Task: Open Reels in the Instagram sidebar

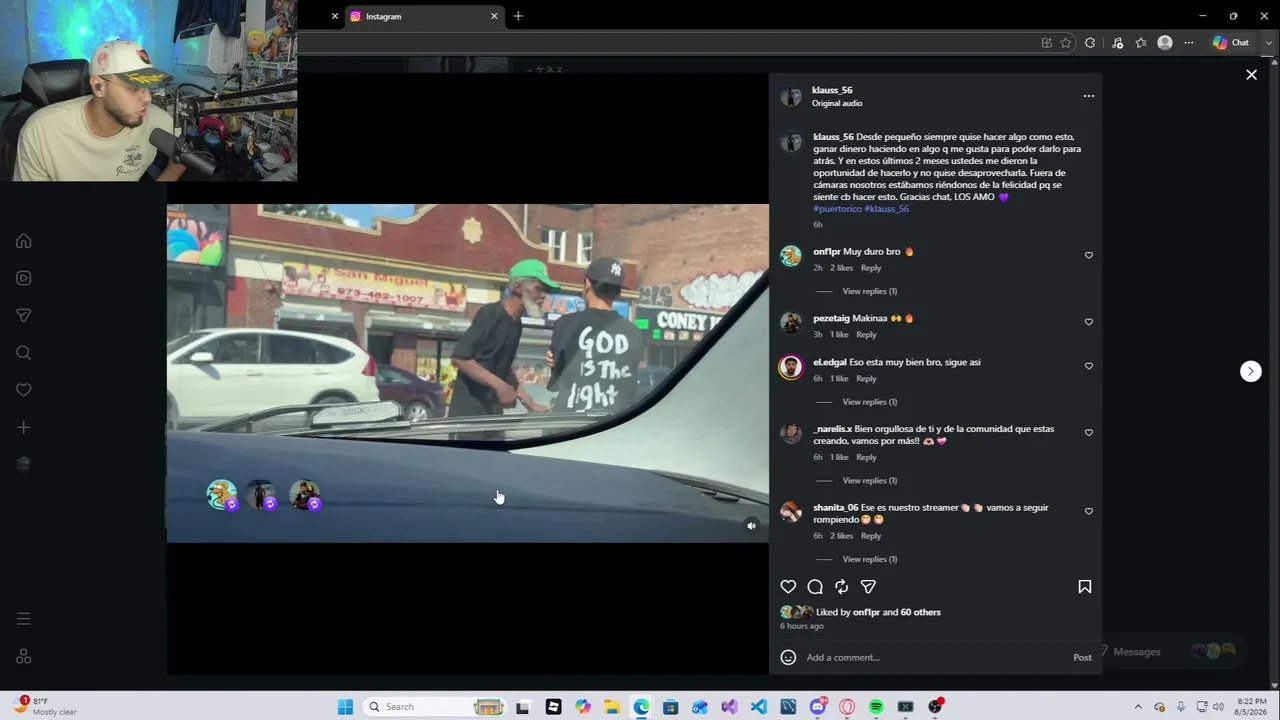Action: pos(24,278)
